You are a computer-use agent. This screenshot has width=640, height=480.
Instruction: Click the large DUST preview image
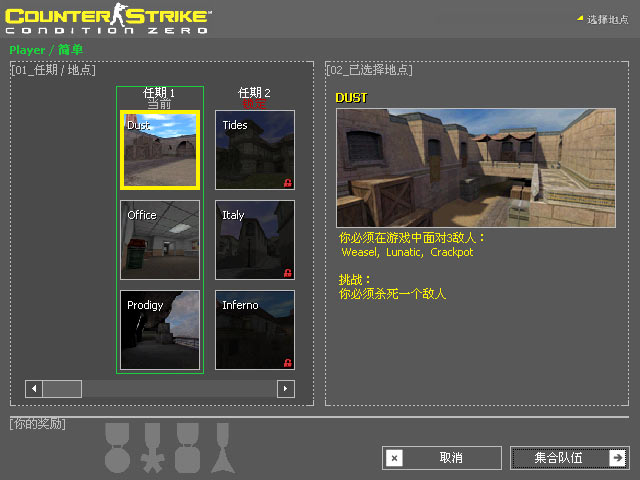click(x=476, y=168)
